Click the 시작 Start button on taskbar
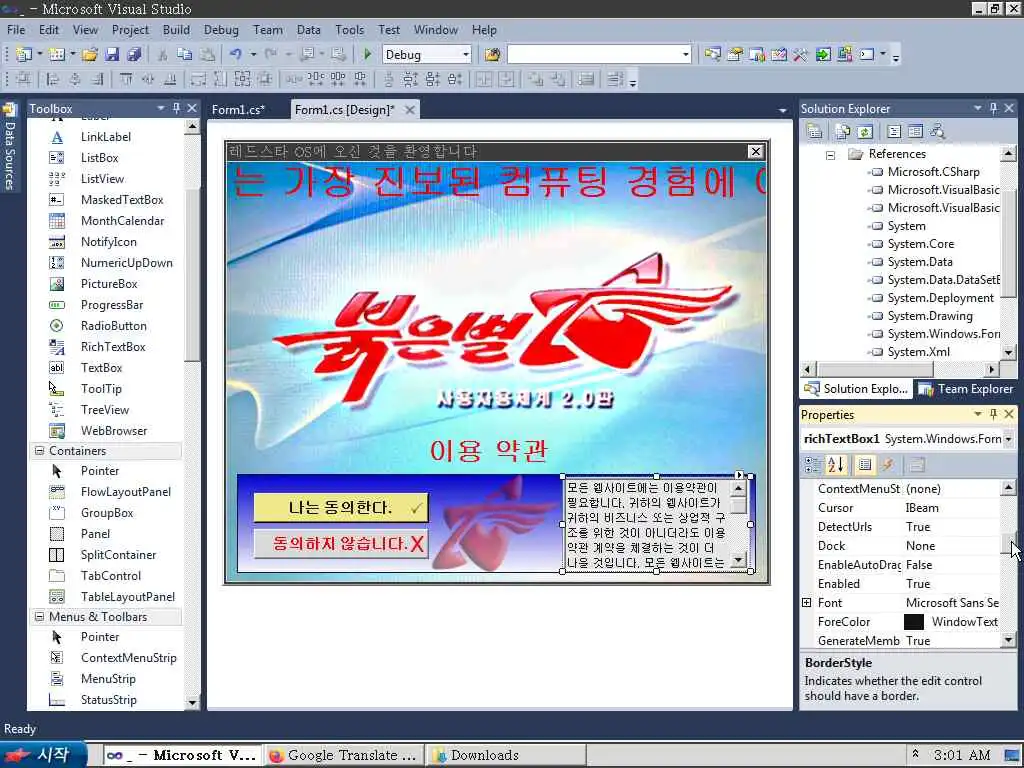The height and width of the screenshot is (768, 1024). 43,755
